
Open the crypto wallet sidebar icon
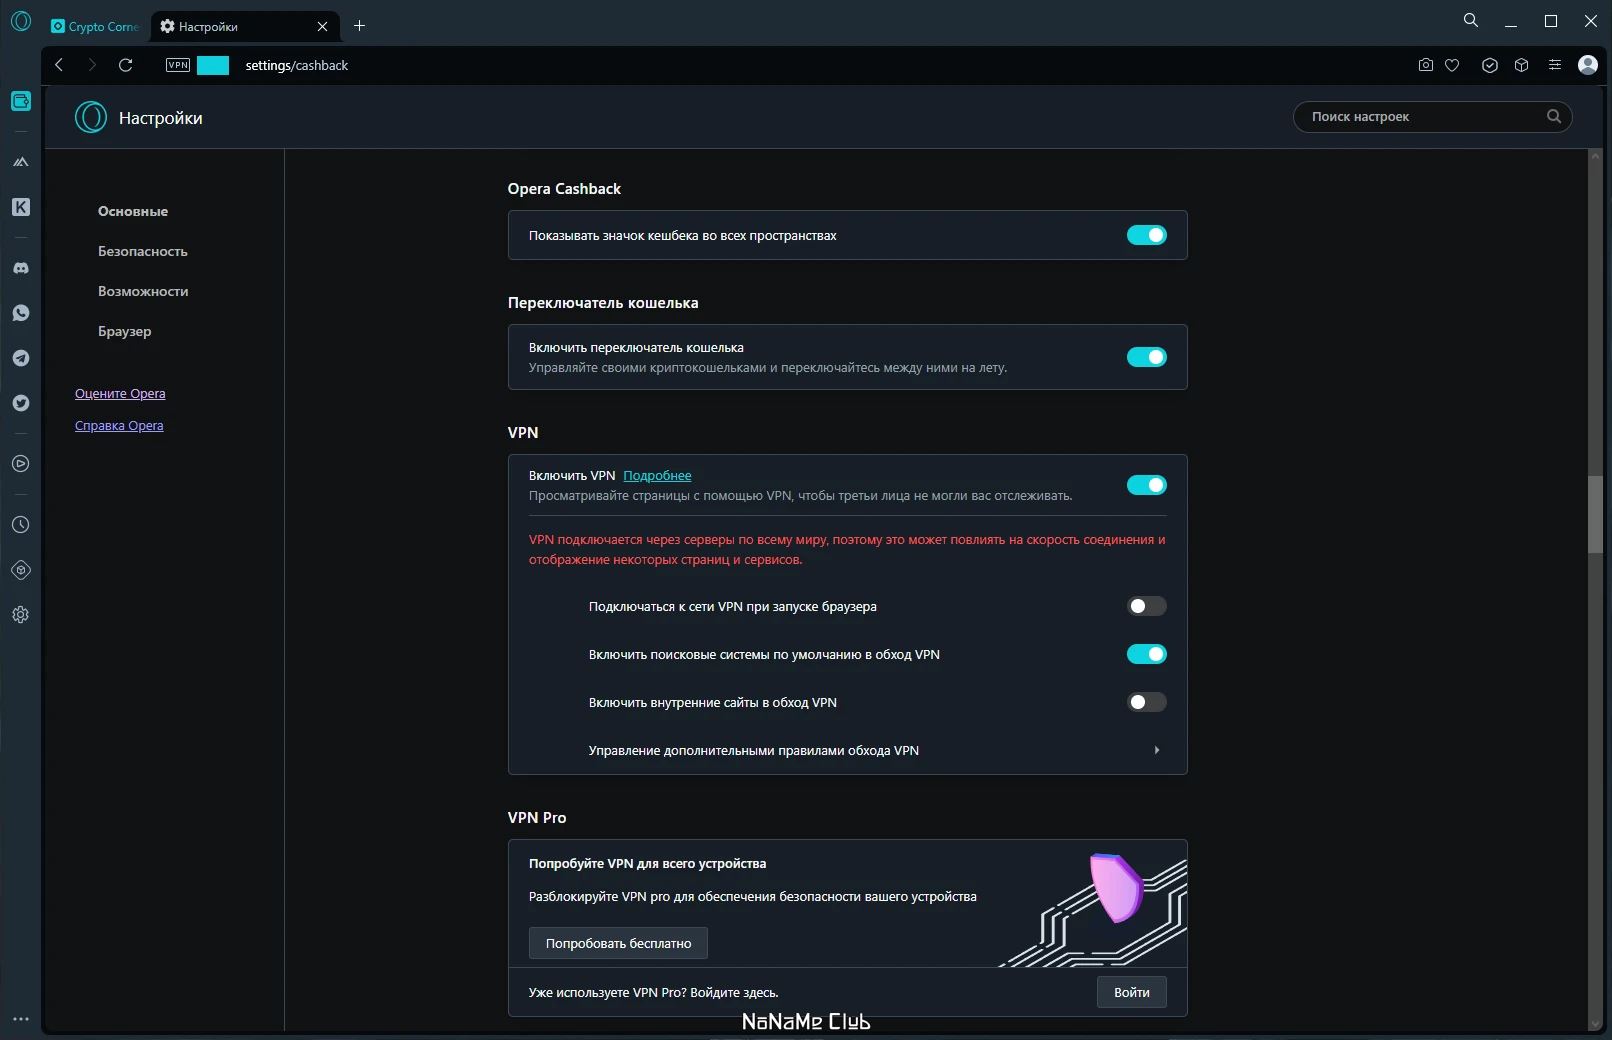point(21,101)
